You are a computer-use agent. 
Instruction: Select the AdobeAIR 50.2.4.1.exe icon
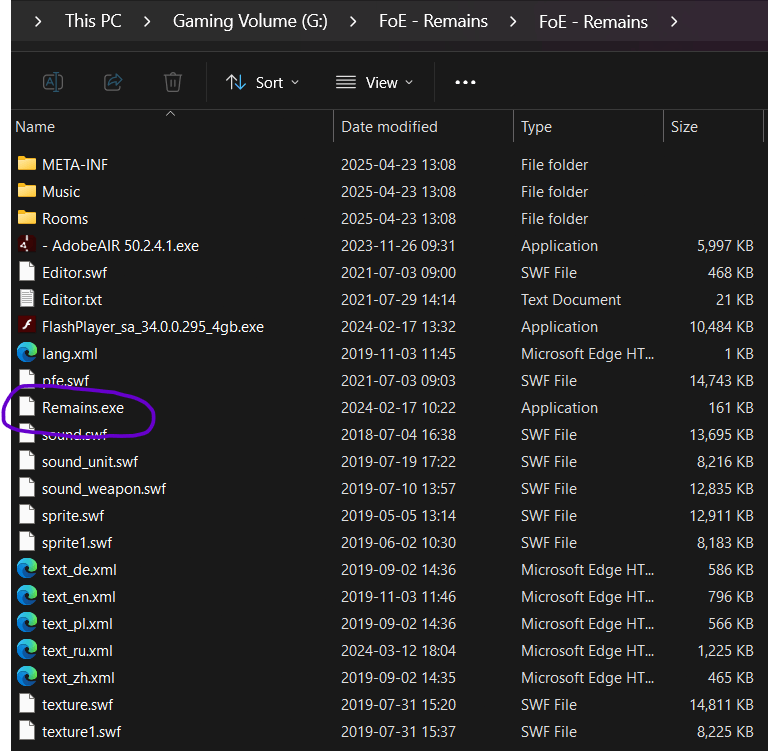[x=27, y=244]
